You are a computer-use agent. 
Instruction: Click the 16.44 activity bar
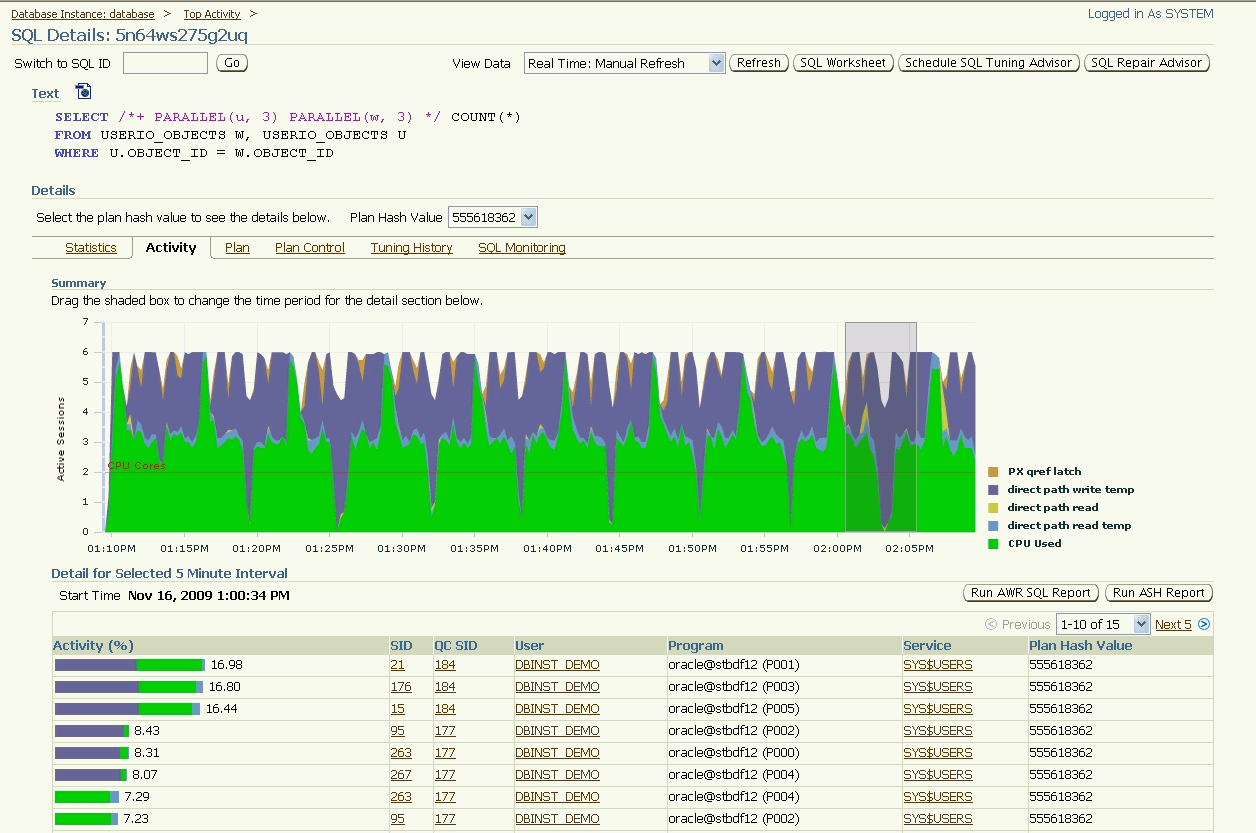click(127, 709)
